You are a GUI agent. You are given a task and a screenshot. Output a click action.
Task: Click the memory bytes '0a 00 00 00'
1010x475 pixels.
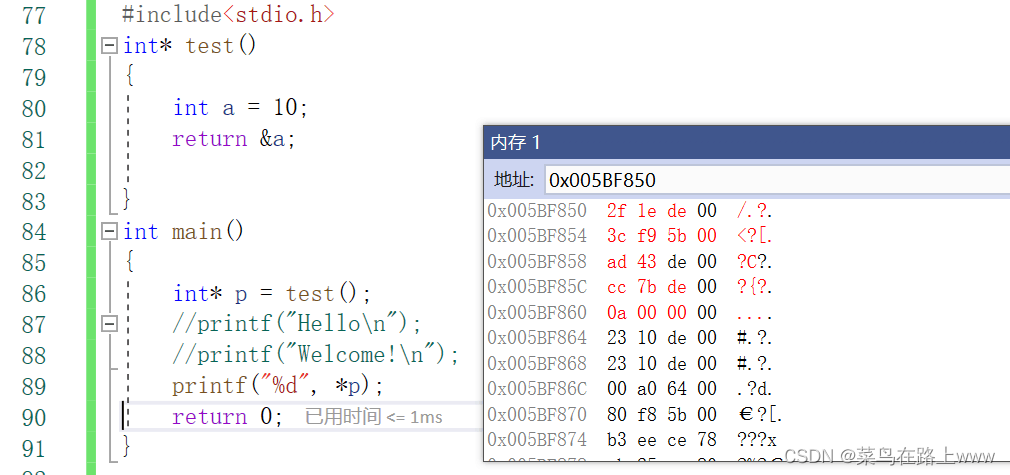[662, 312]
